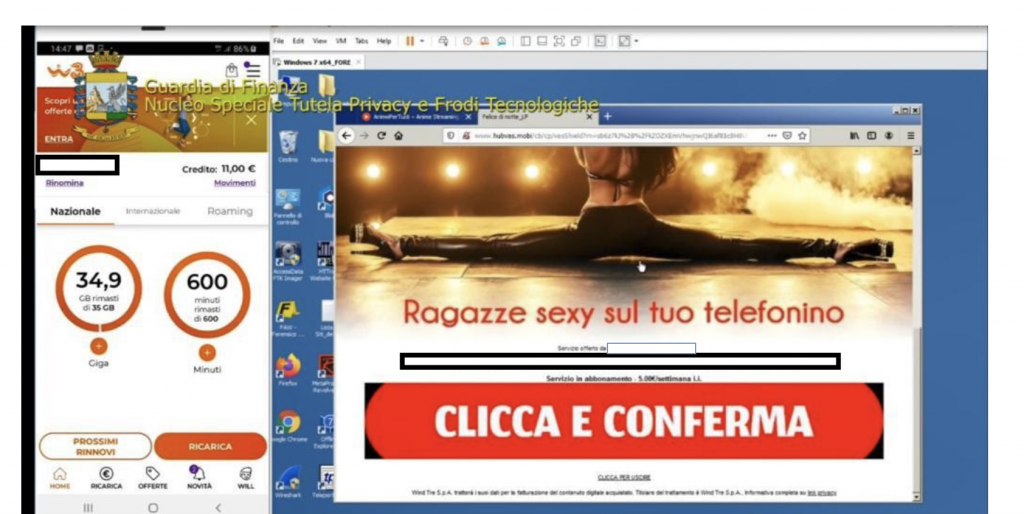Click the CLICCA PER USCIRE link

click(x=624, y=477)
